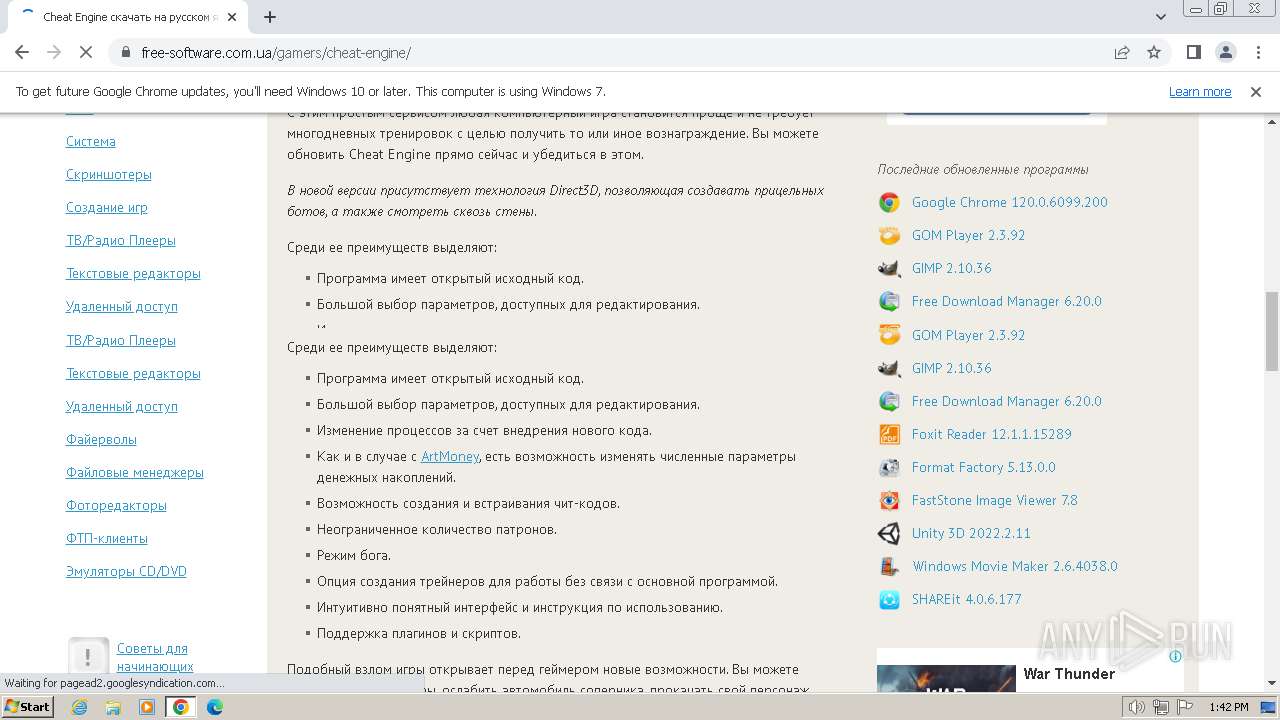Share this page via the share icon

(x=1122, y=52)
